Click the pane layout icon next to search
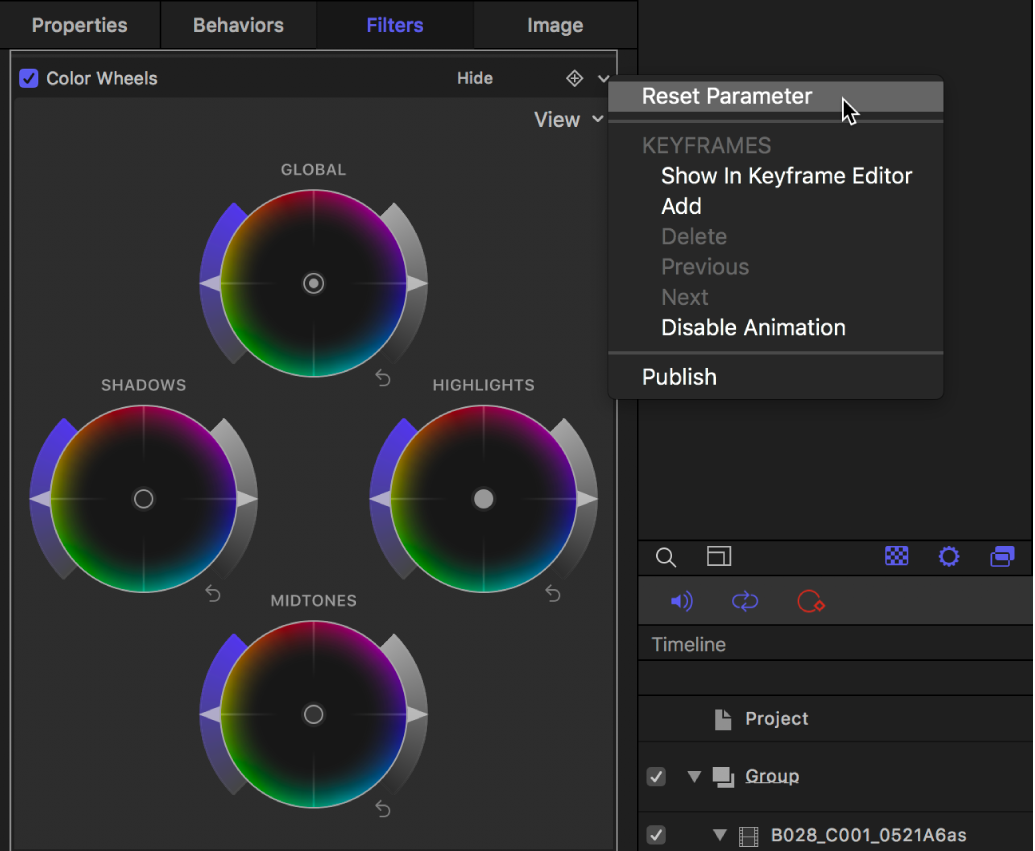 coord(718,557)
